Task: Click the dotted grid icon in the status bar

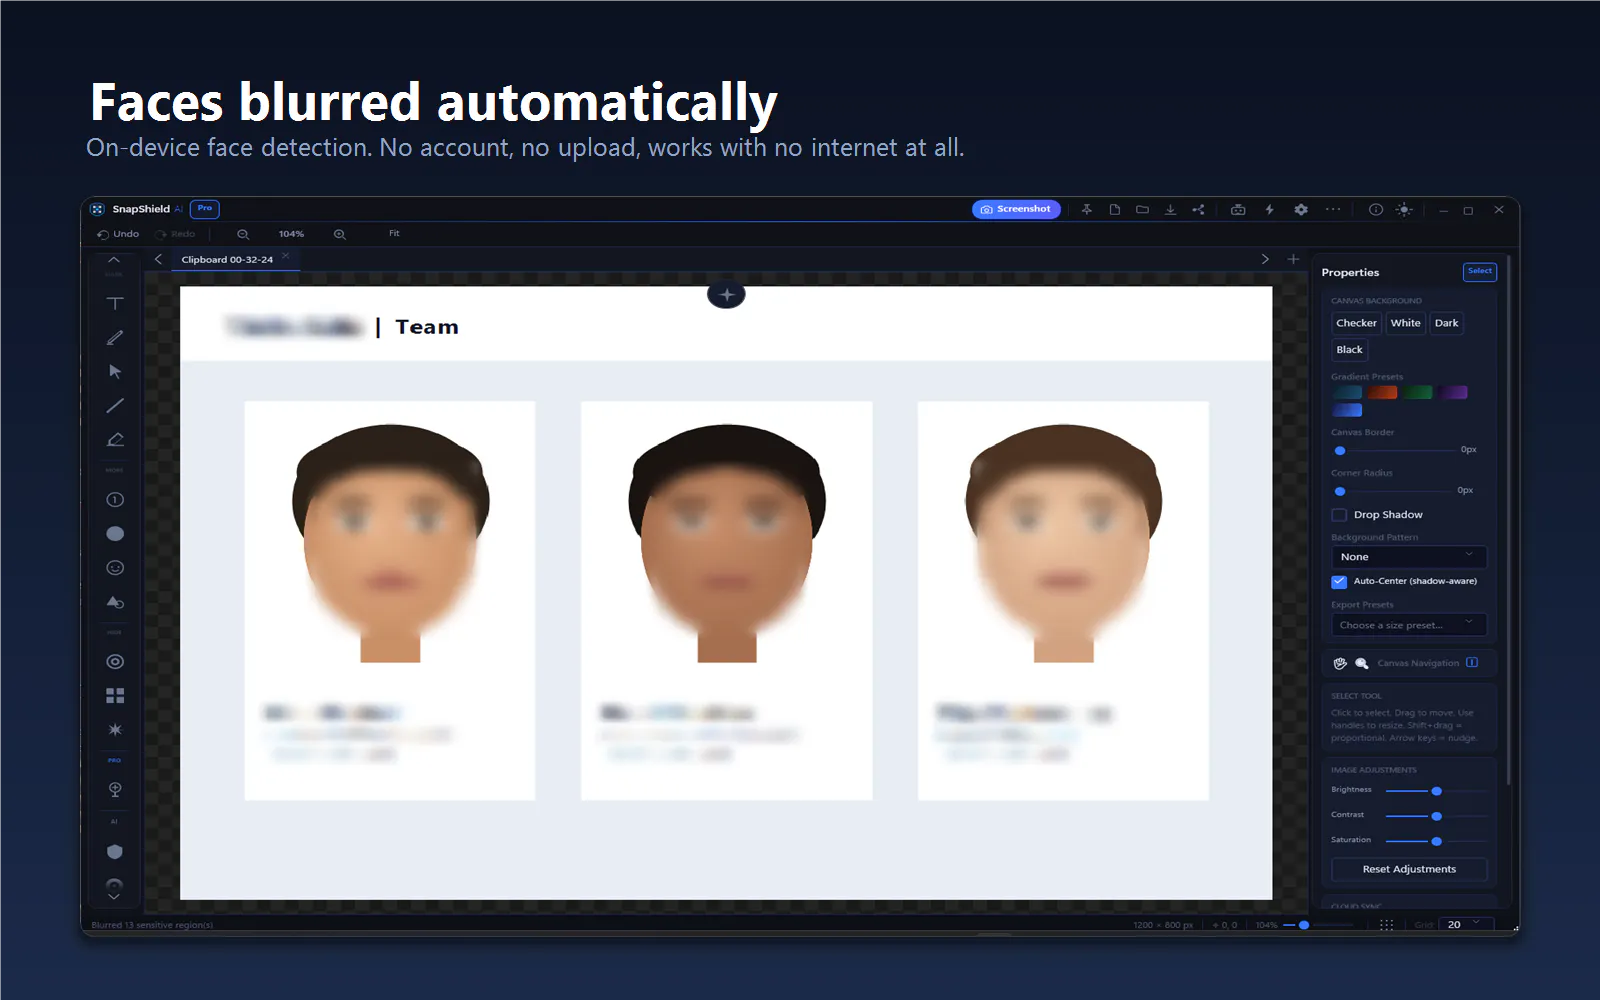Action: (x=1386, y=925)
